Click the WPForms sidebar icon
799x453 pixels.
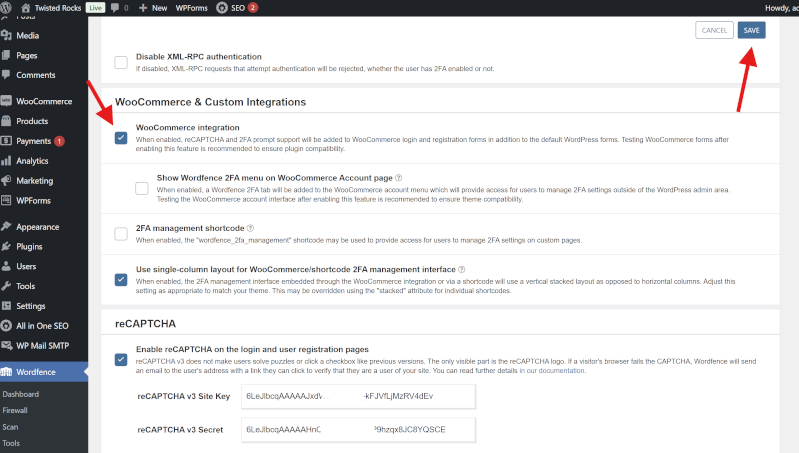click(x=6, y=200)
